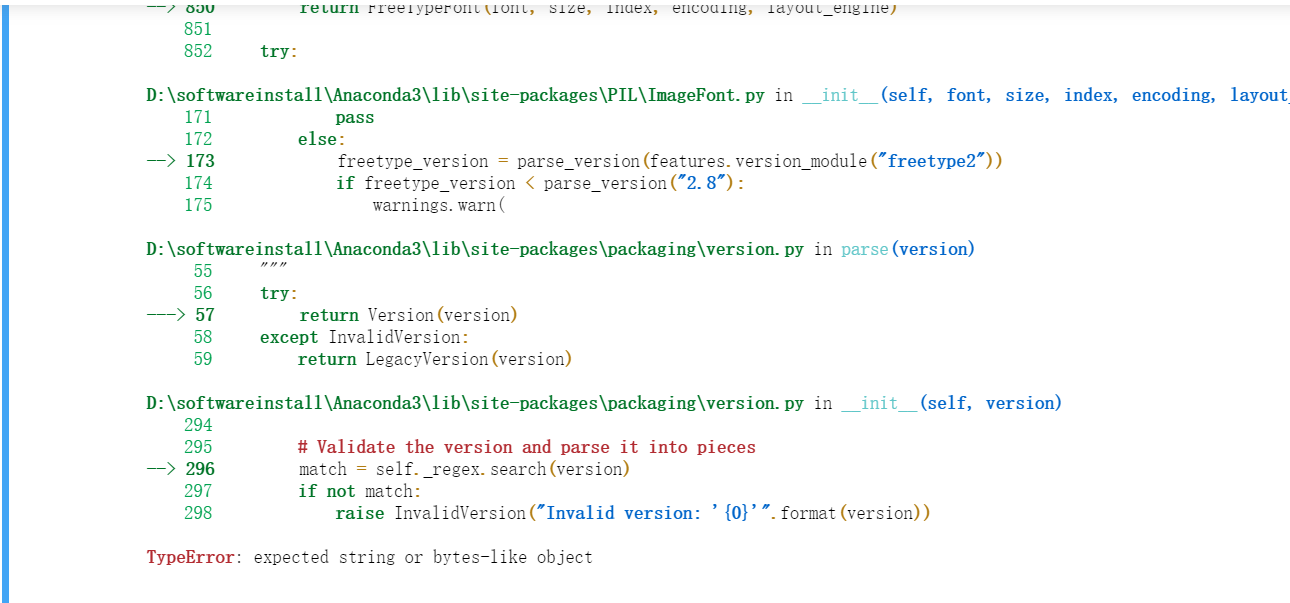Click the version.py path followed by 'in parse(version)'
Viewport: 1290px width, 603px height.
point(475,249)
